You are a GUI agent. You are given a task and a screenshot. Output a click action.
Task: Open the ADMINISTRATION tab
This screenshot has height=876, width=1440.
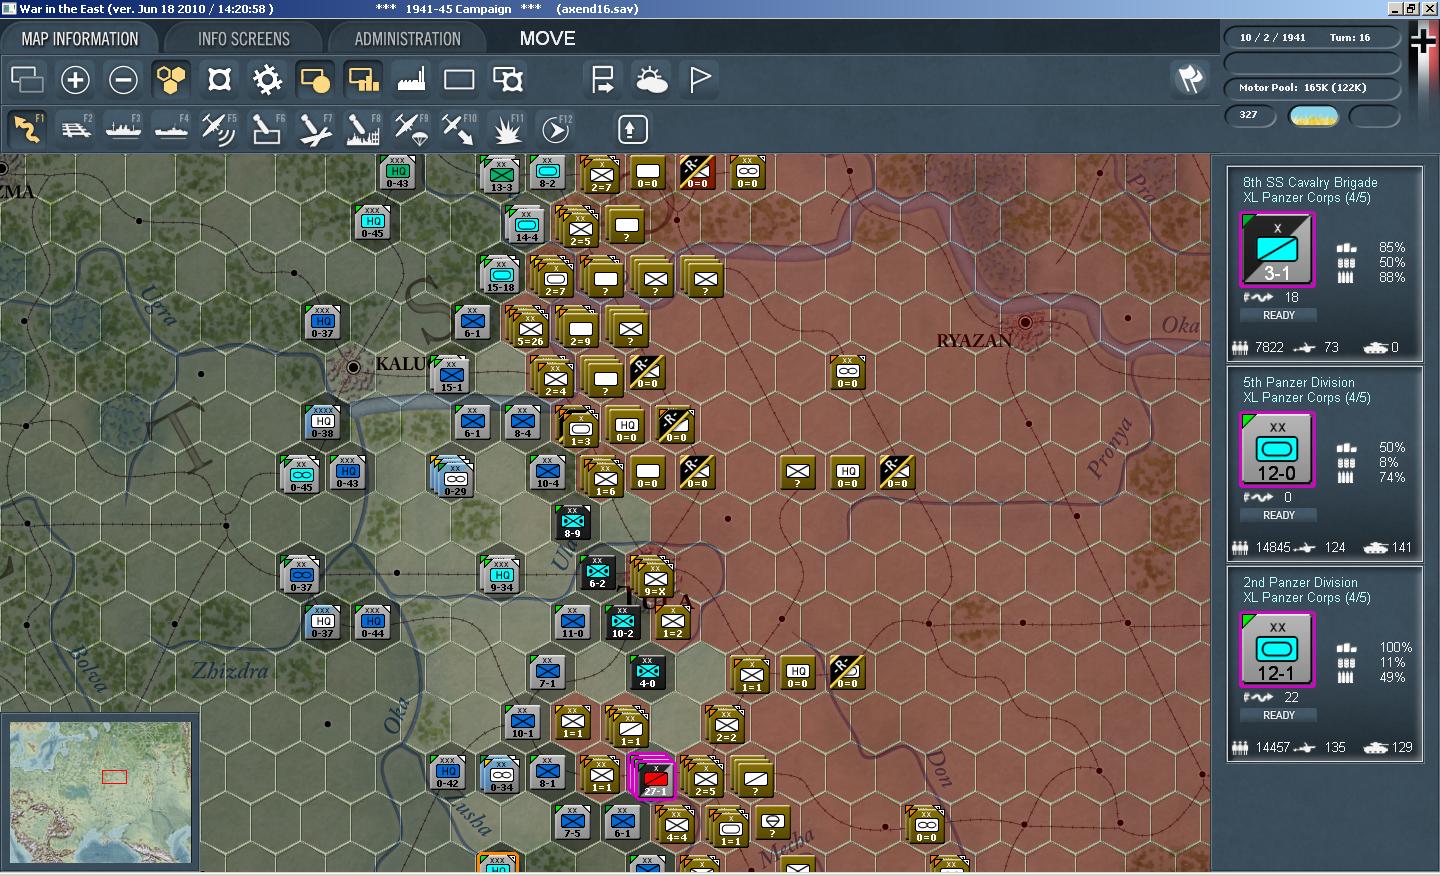click(407, 39)
